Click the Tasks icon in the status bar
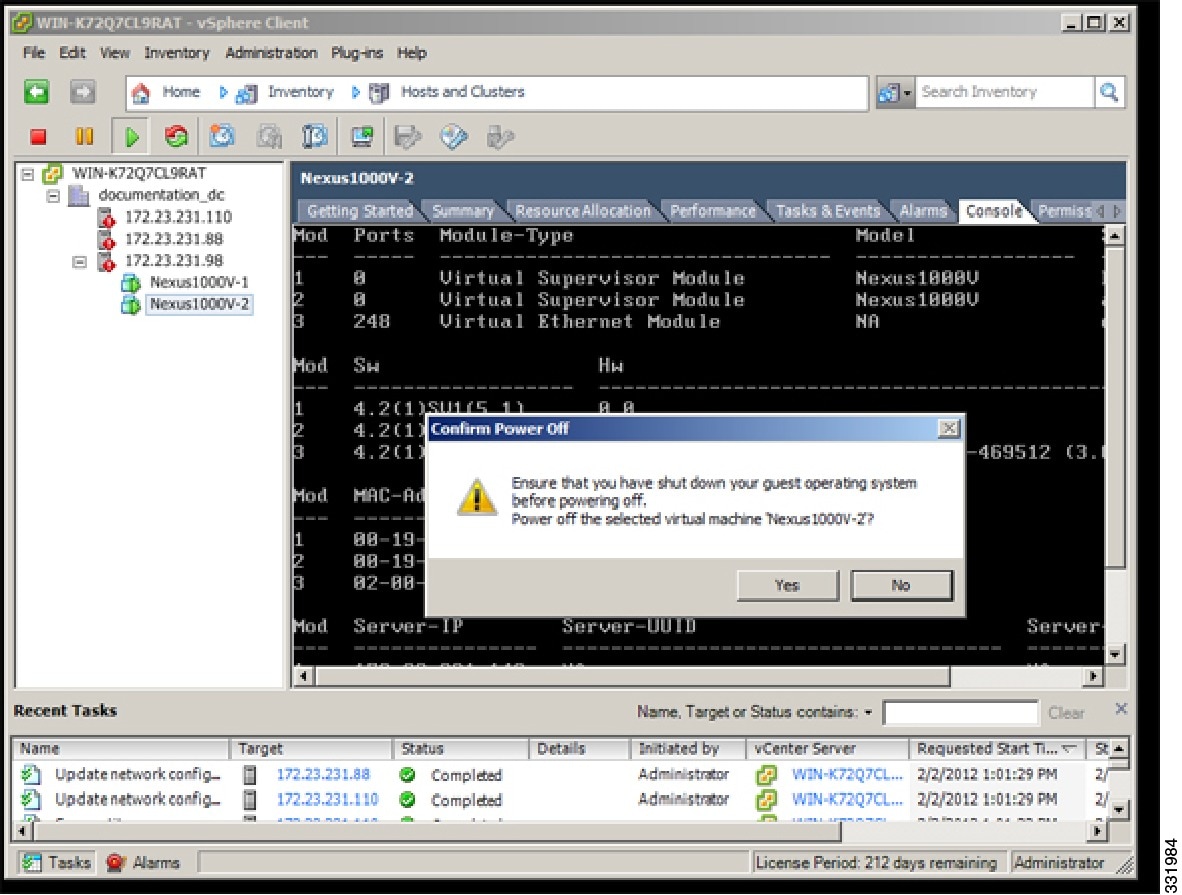This screenshot has height=895, width=1182. 31,862
